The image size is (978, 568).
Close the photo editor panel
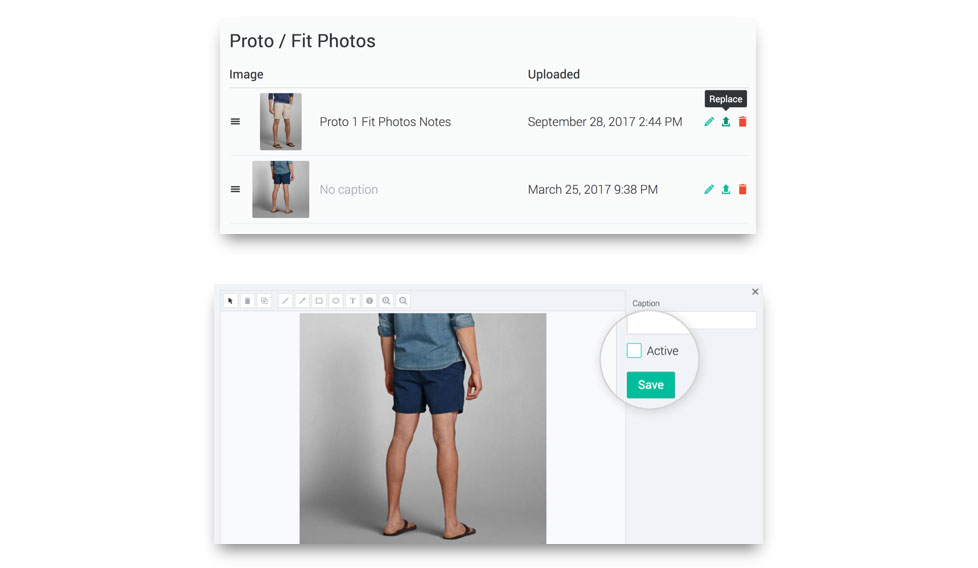click(x=755, y=291)
